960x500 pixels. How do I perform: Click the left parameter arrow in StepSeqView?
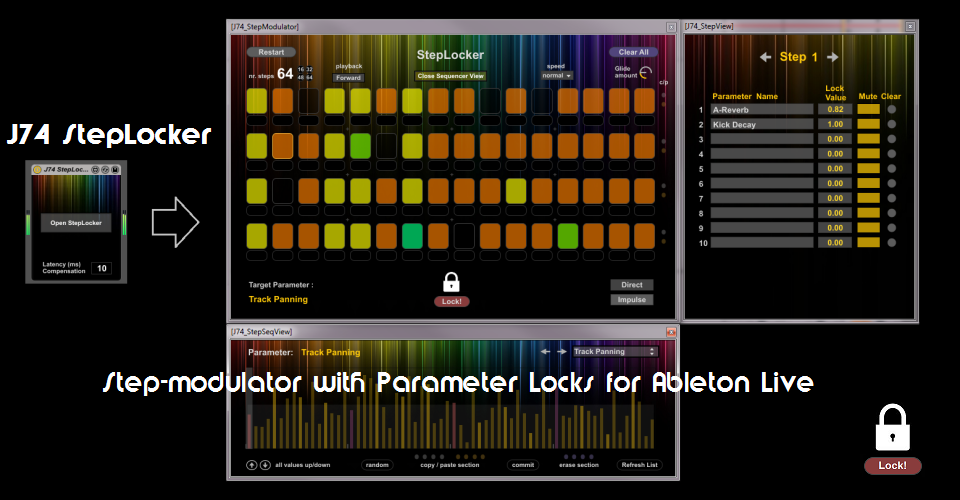545,352
